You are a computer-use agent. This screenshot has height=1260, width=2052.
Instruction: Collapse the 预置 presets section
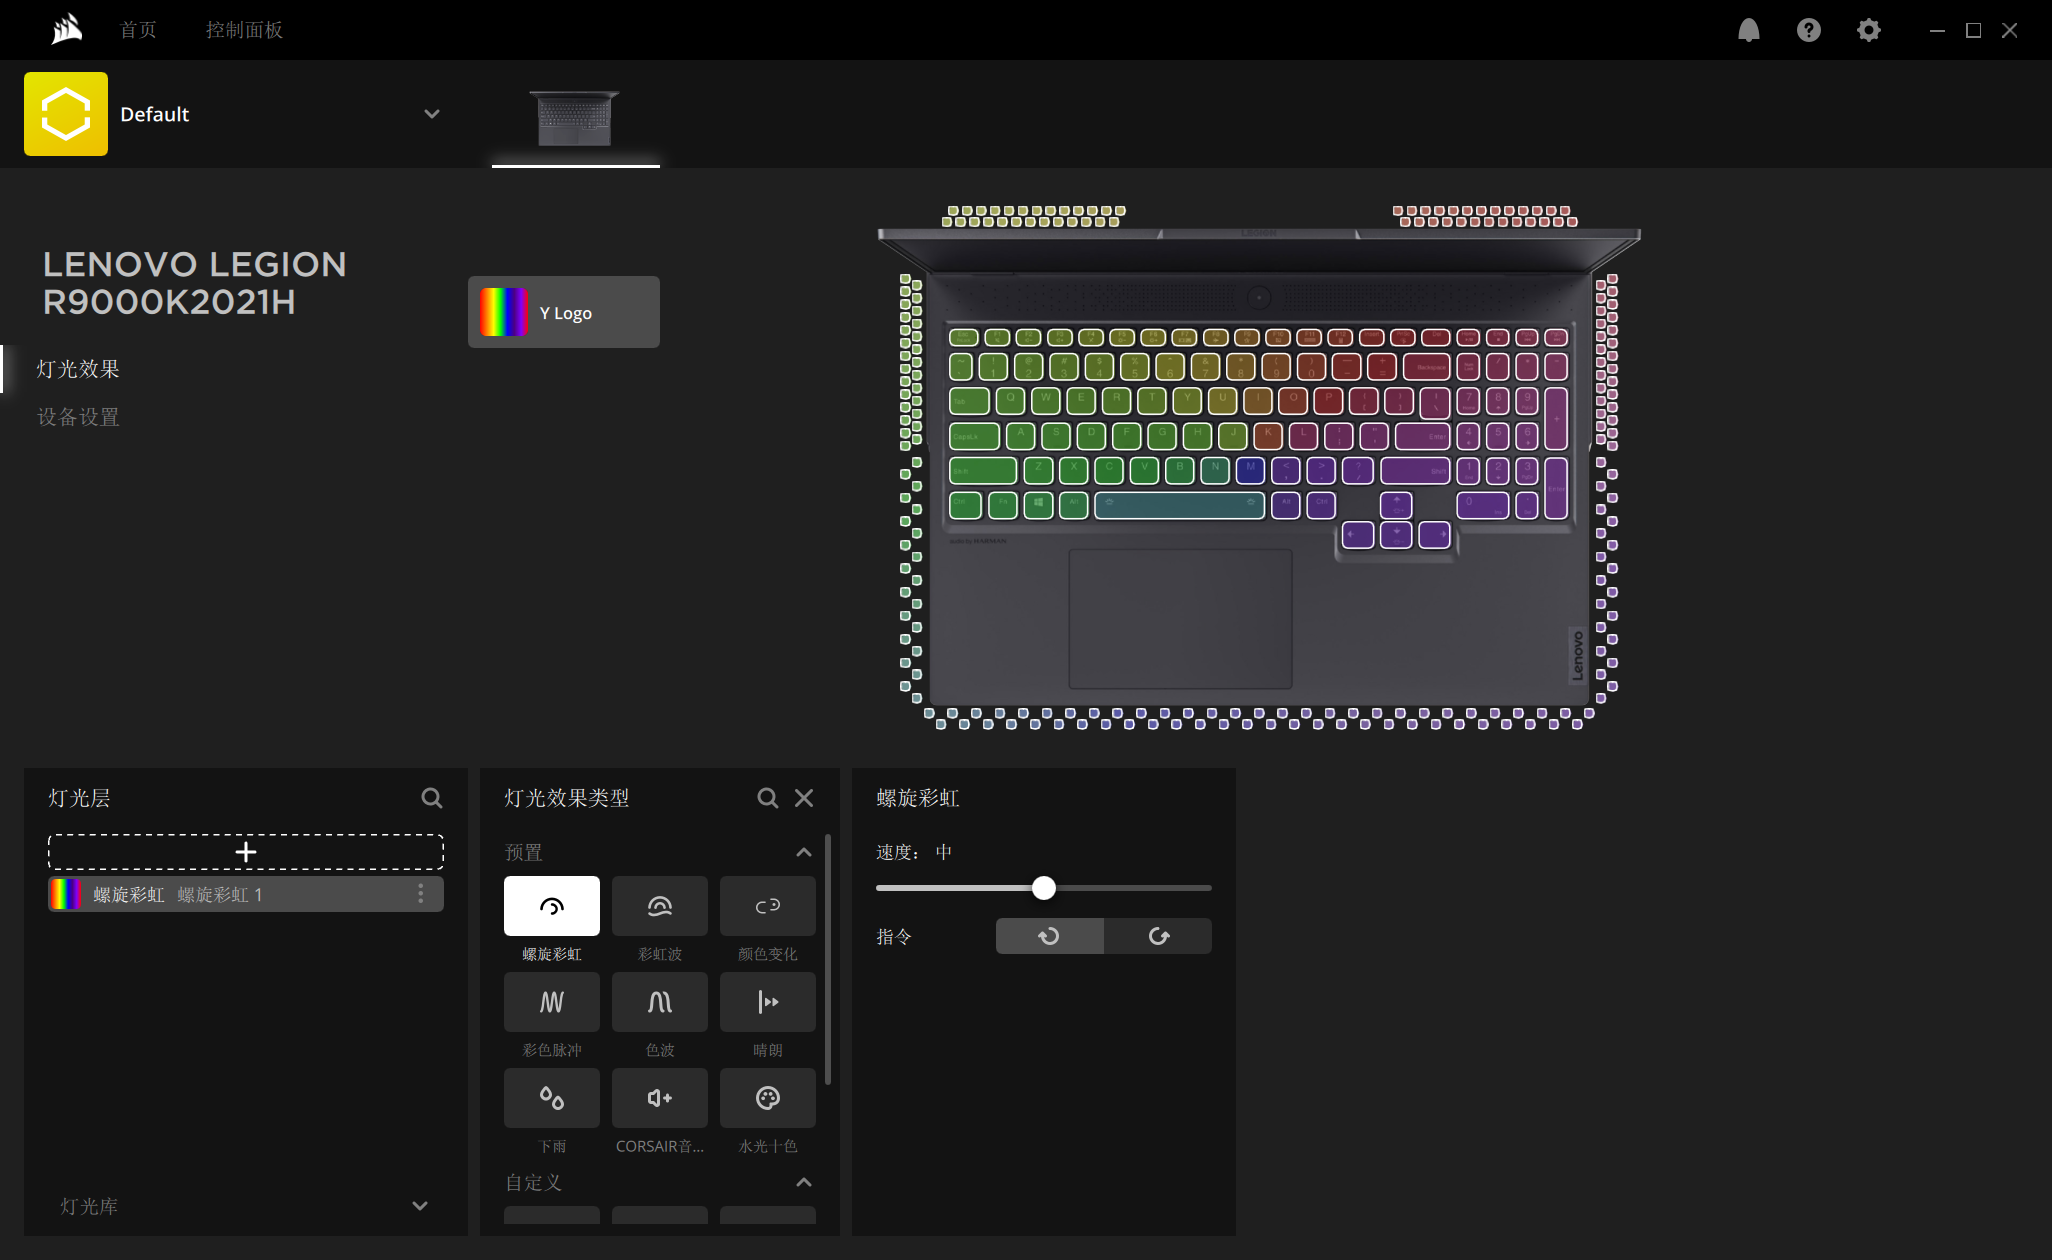803,852
